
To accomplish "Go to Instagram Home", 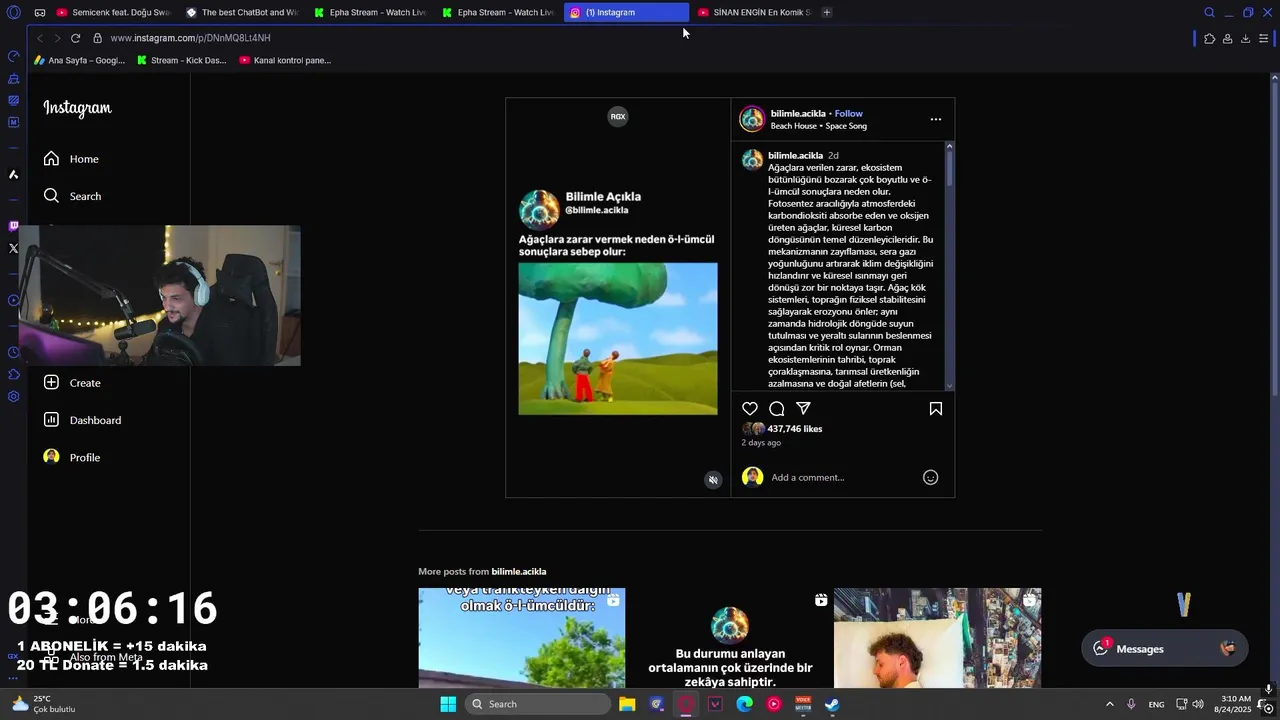I will (x=71, y=159).
